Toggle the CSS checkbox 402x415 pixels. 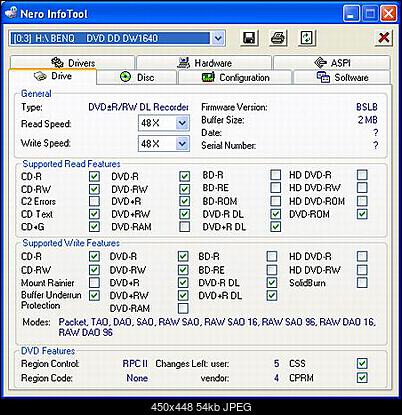click(x=362, y=363)
